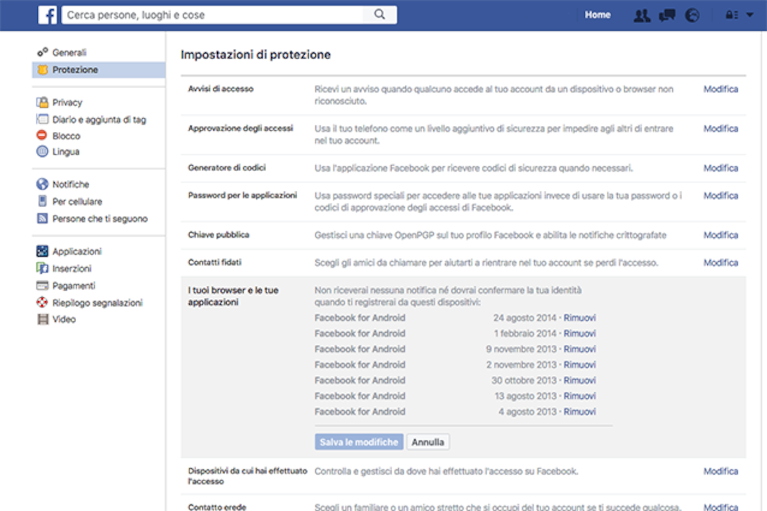
Task: Click Modifica for Approvazione degli accessi
Action: (x=721, y=129)
